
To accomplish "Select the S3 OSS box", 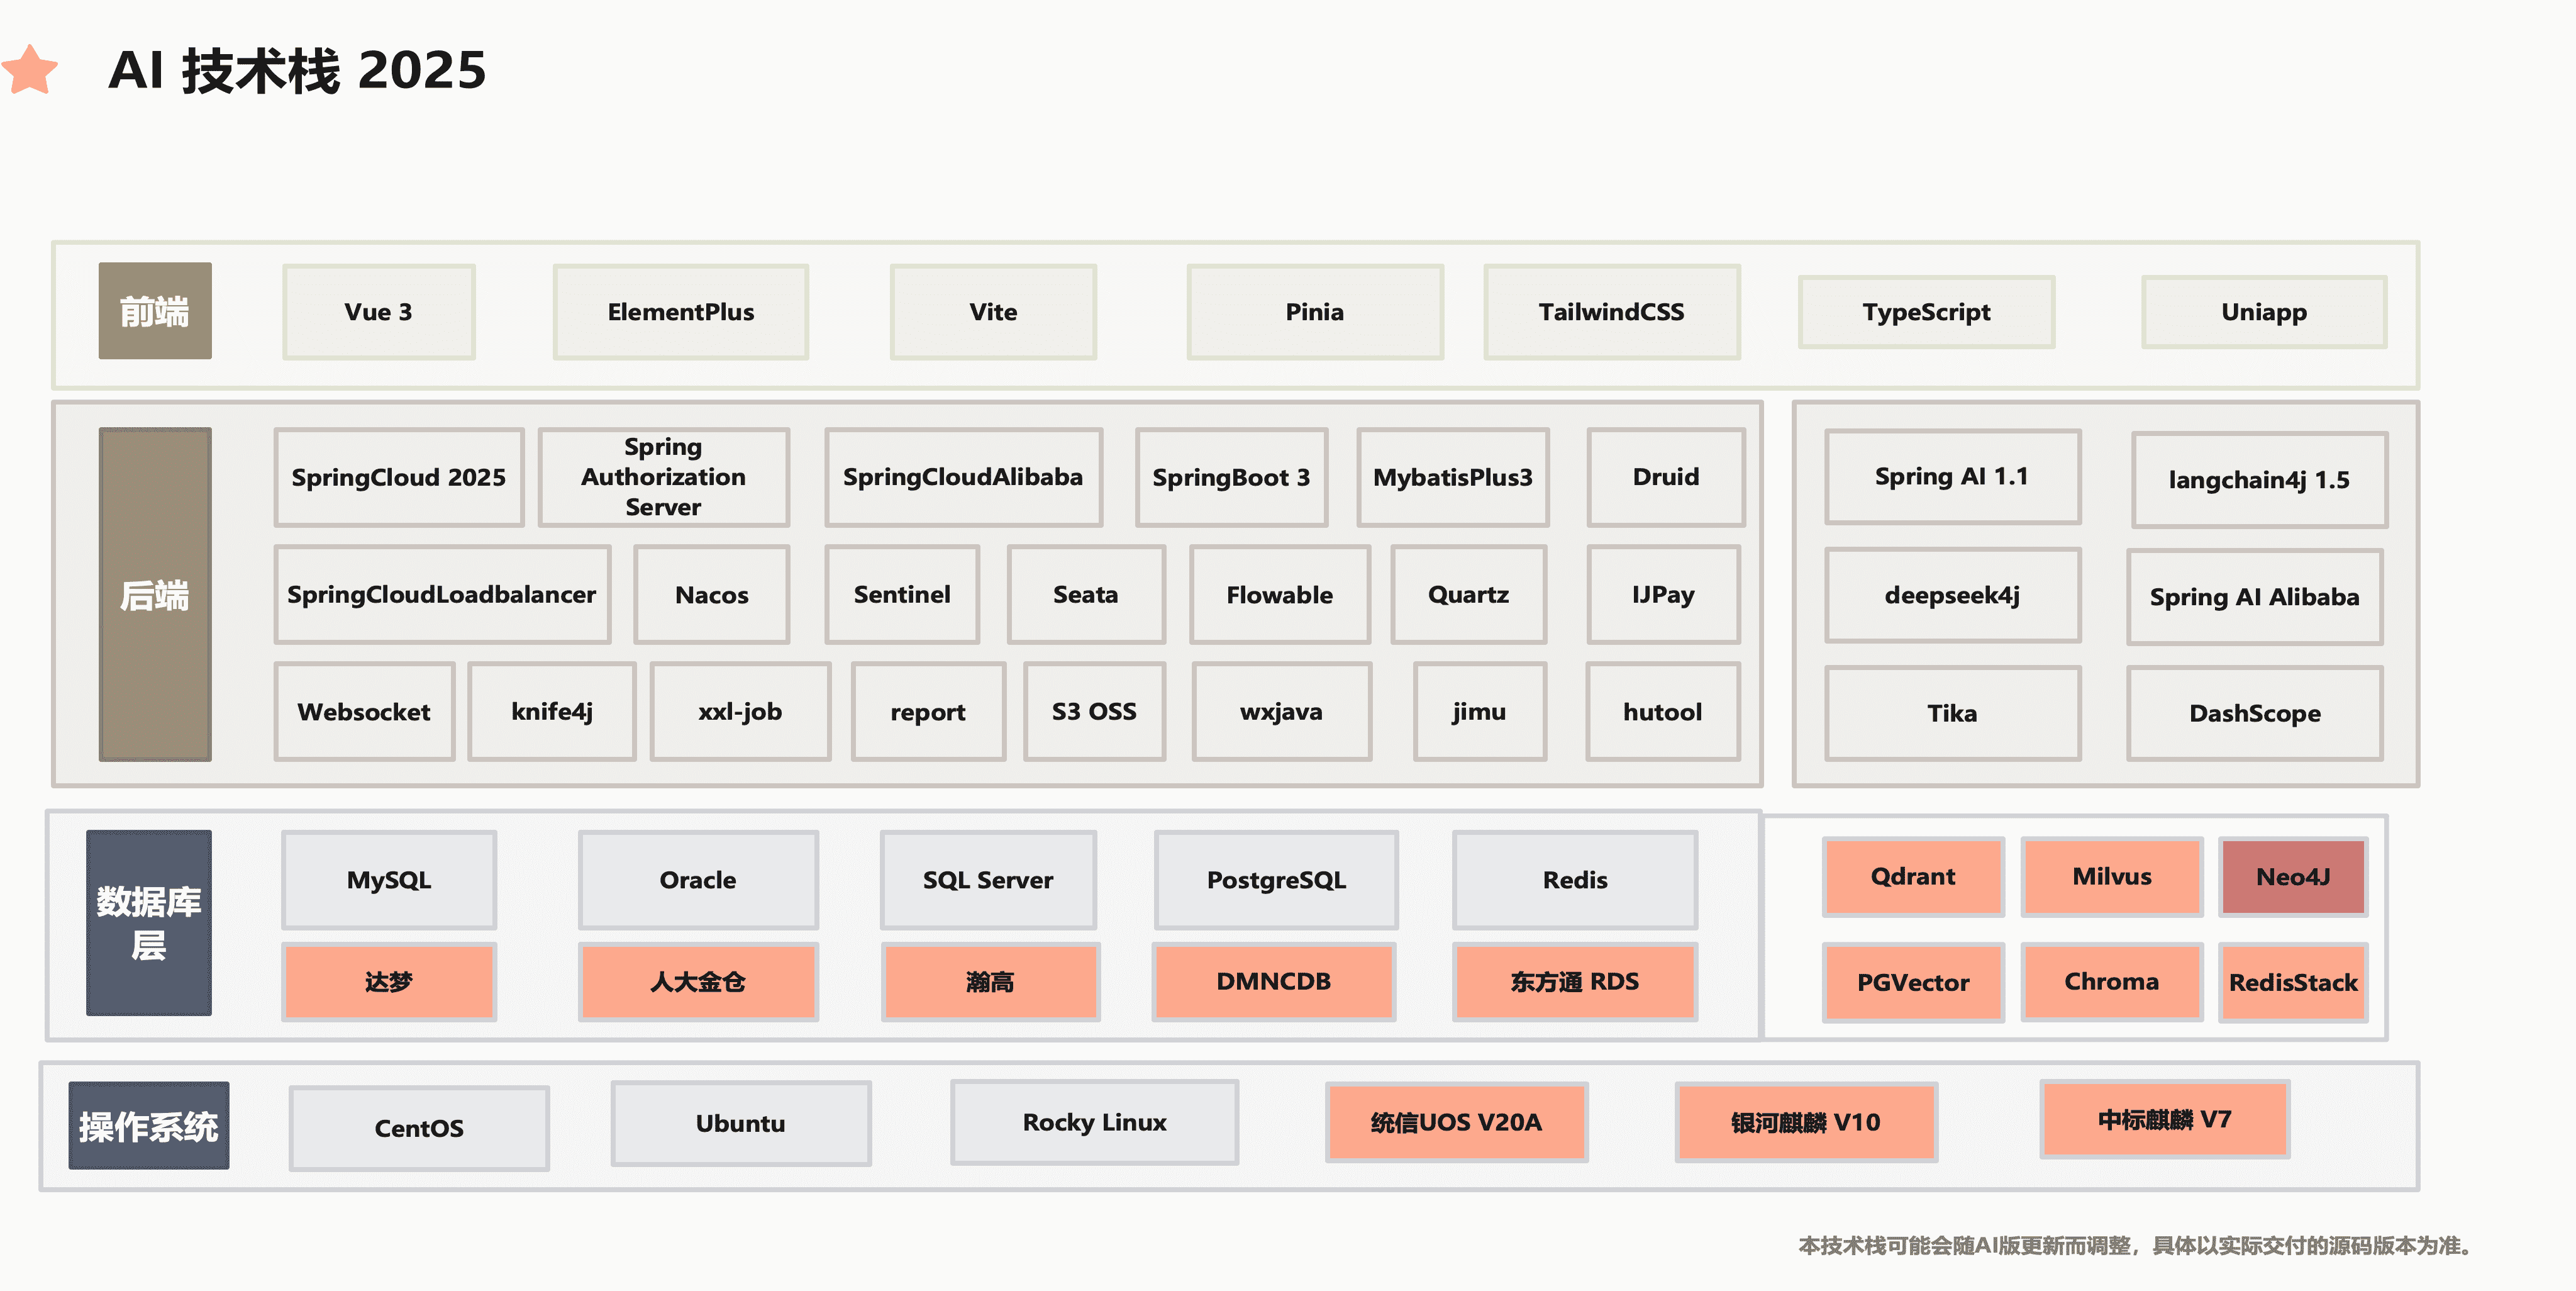I will (1093, 712).
